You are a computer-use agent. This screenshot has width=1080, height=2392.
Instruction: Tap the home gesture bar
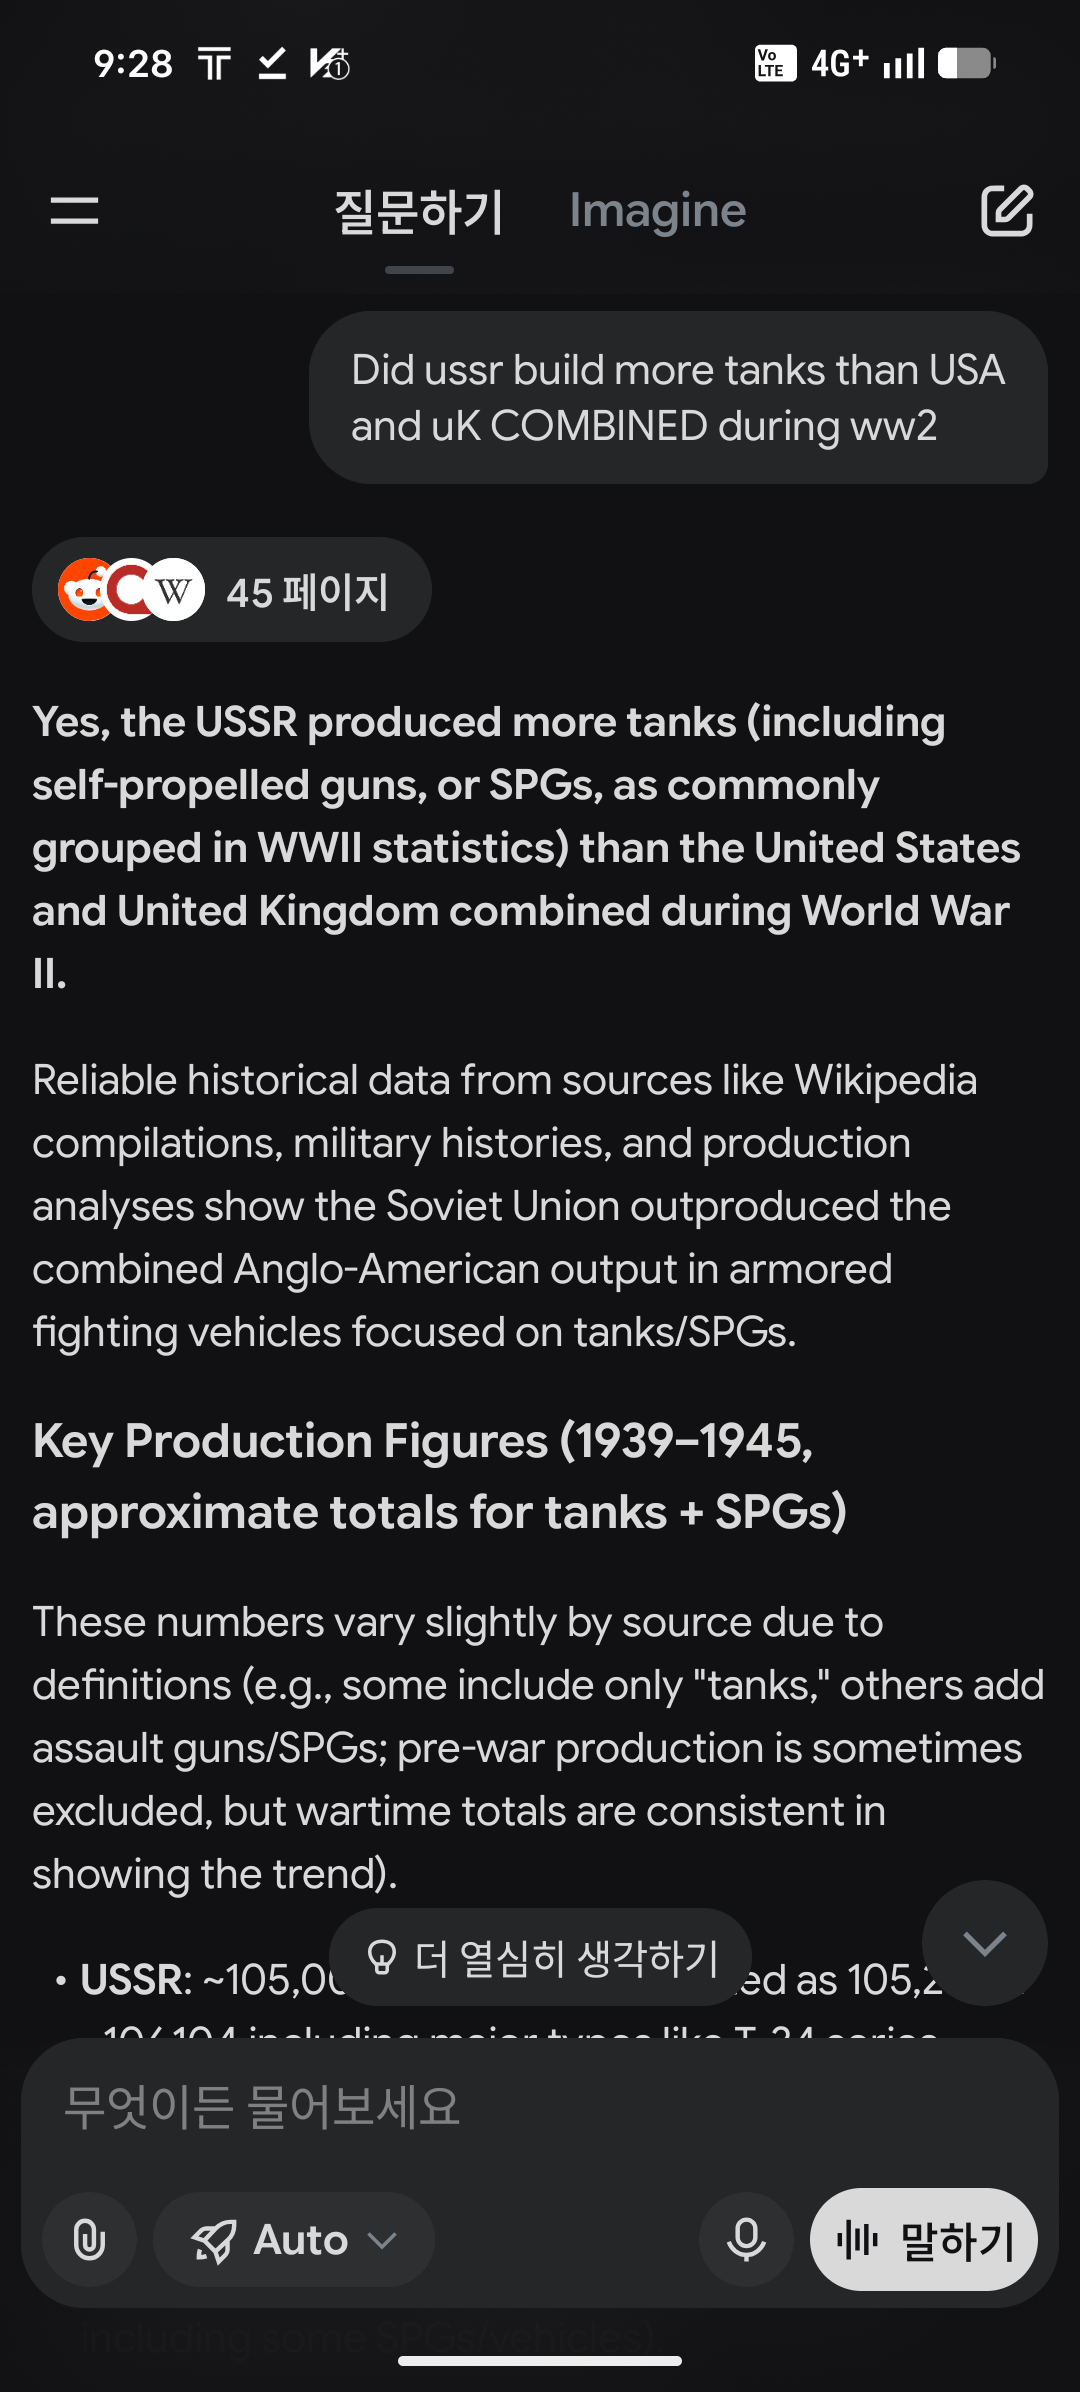point(540,2361)
